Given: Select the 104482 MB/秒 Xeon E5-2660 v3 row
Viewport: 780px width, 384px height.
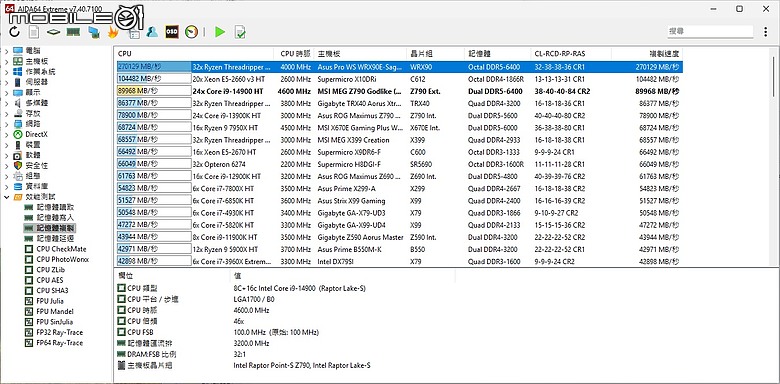Looking at the screenshot, I should (399, 79).
